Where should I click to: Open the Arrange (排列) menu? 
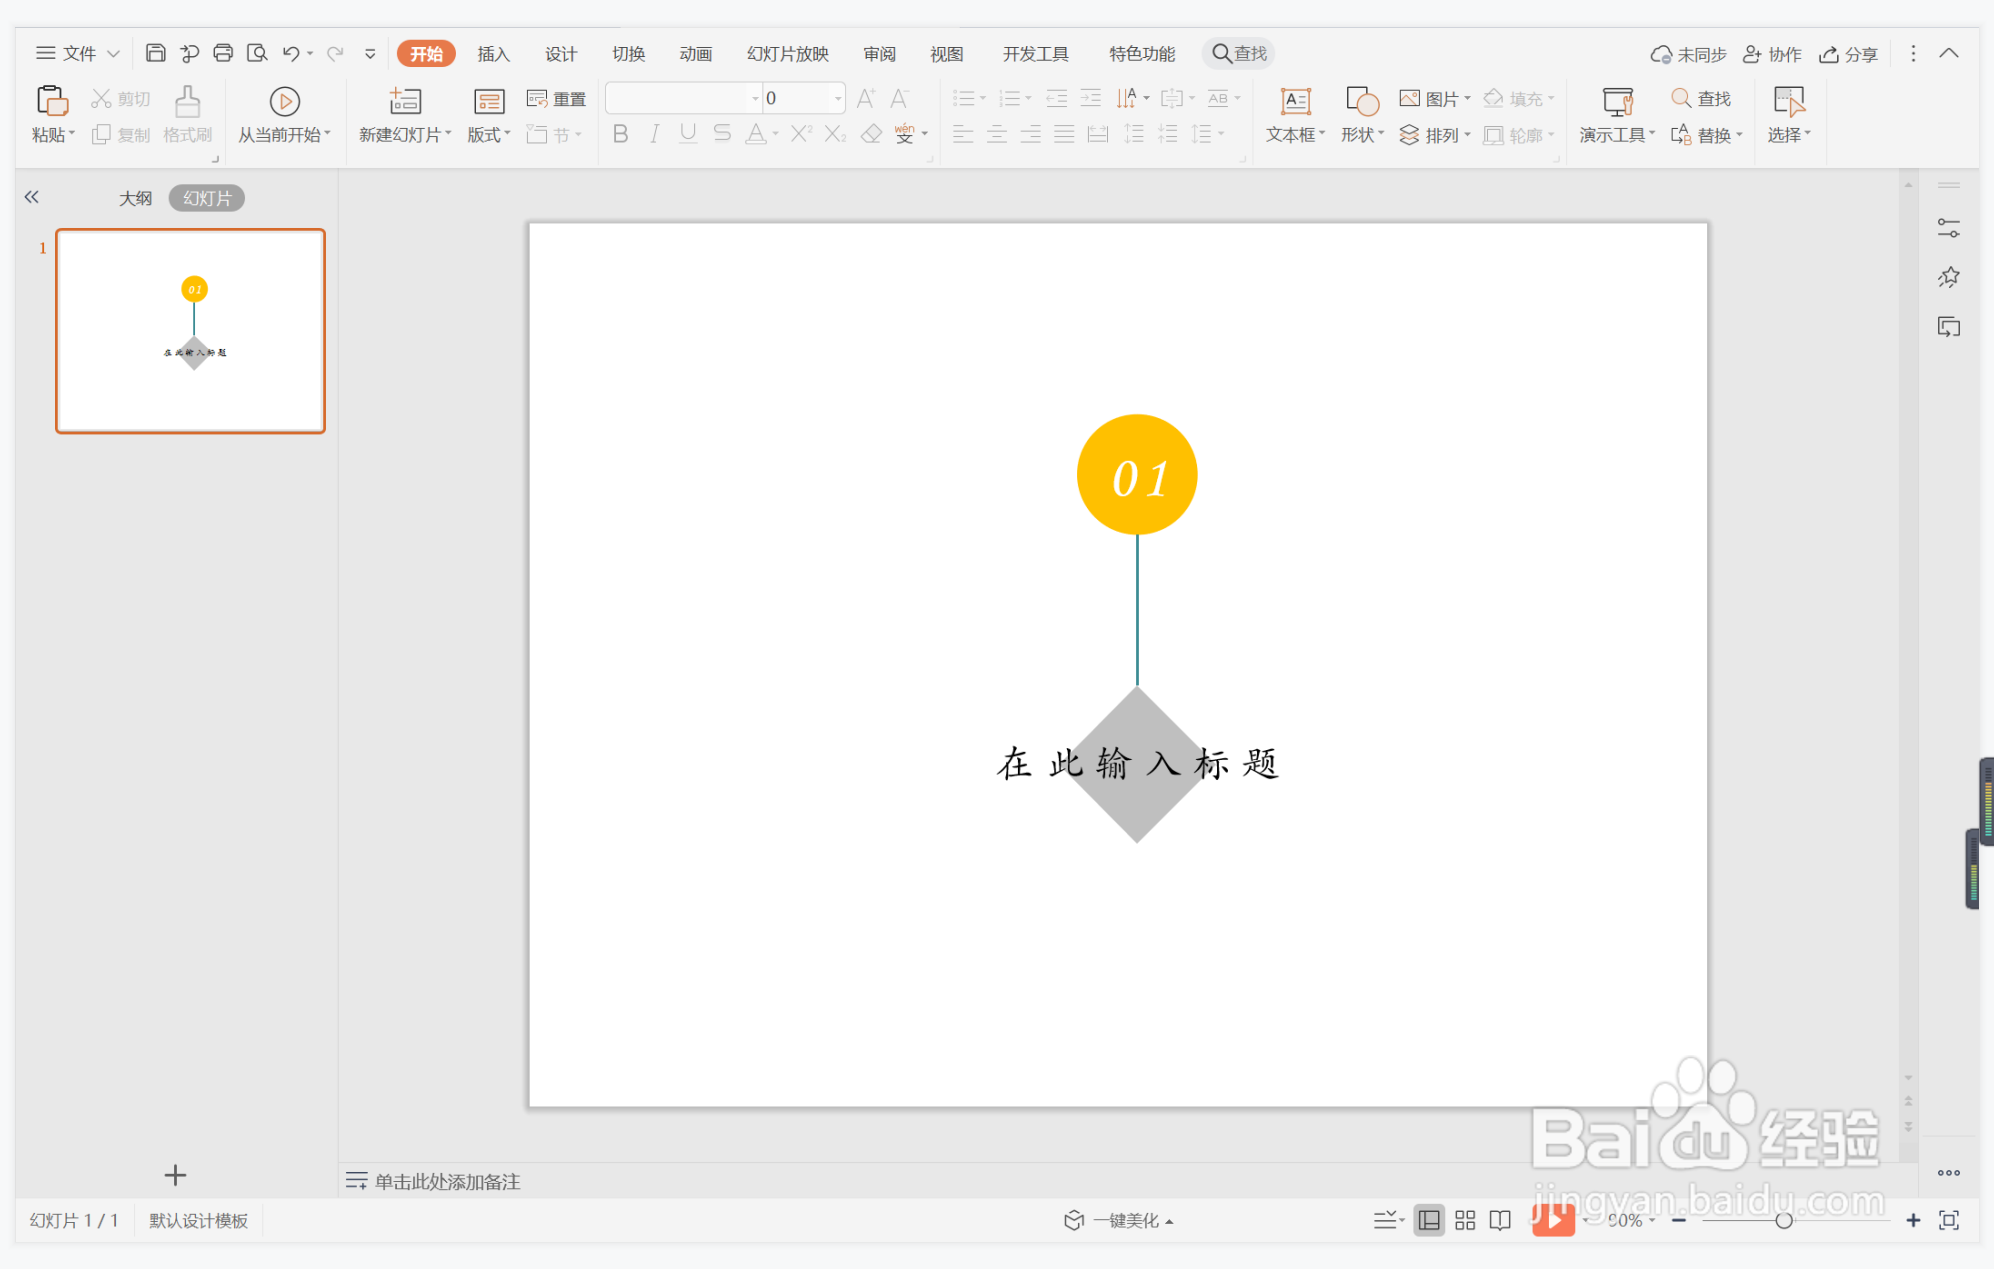1435,135
